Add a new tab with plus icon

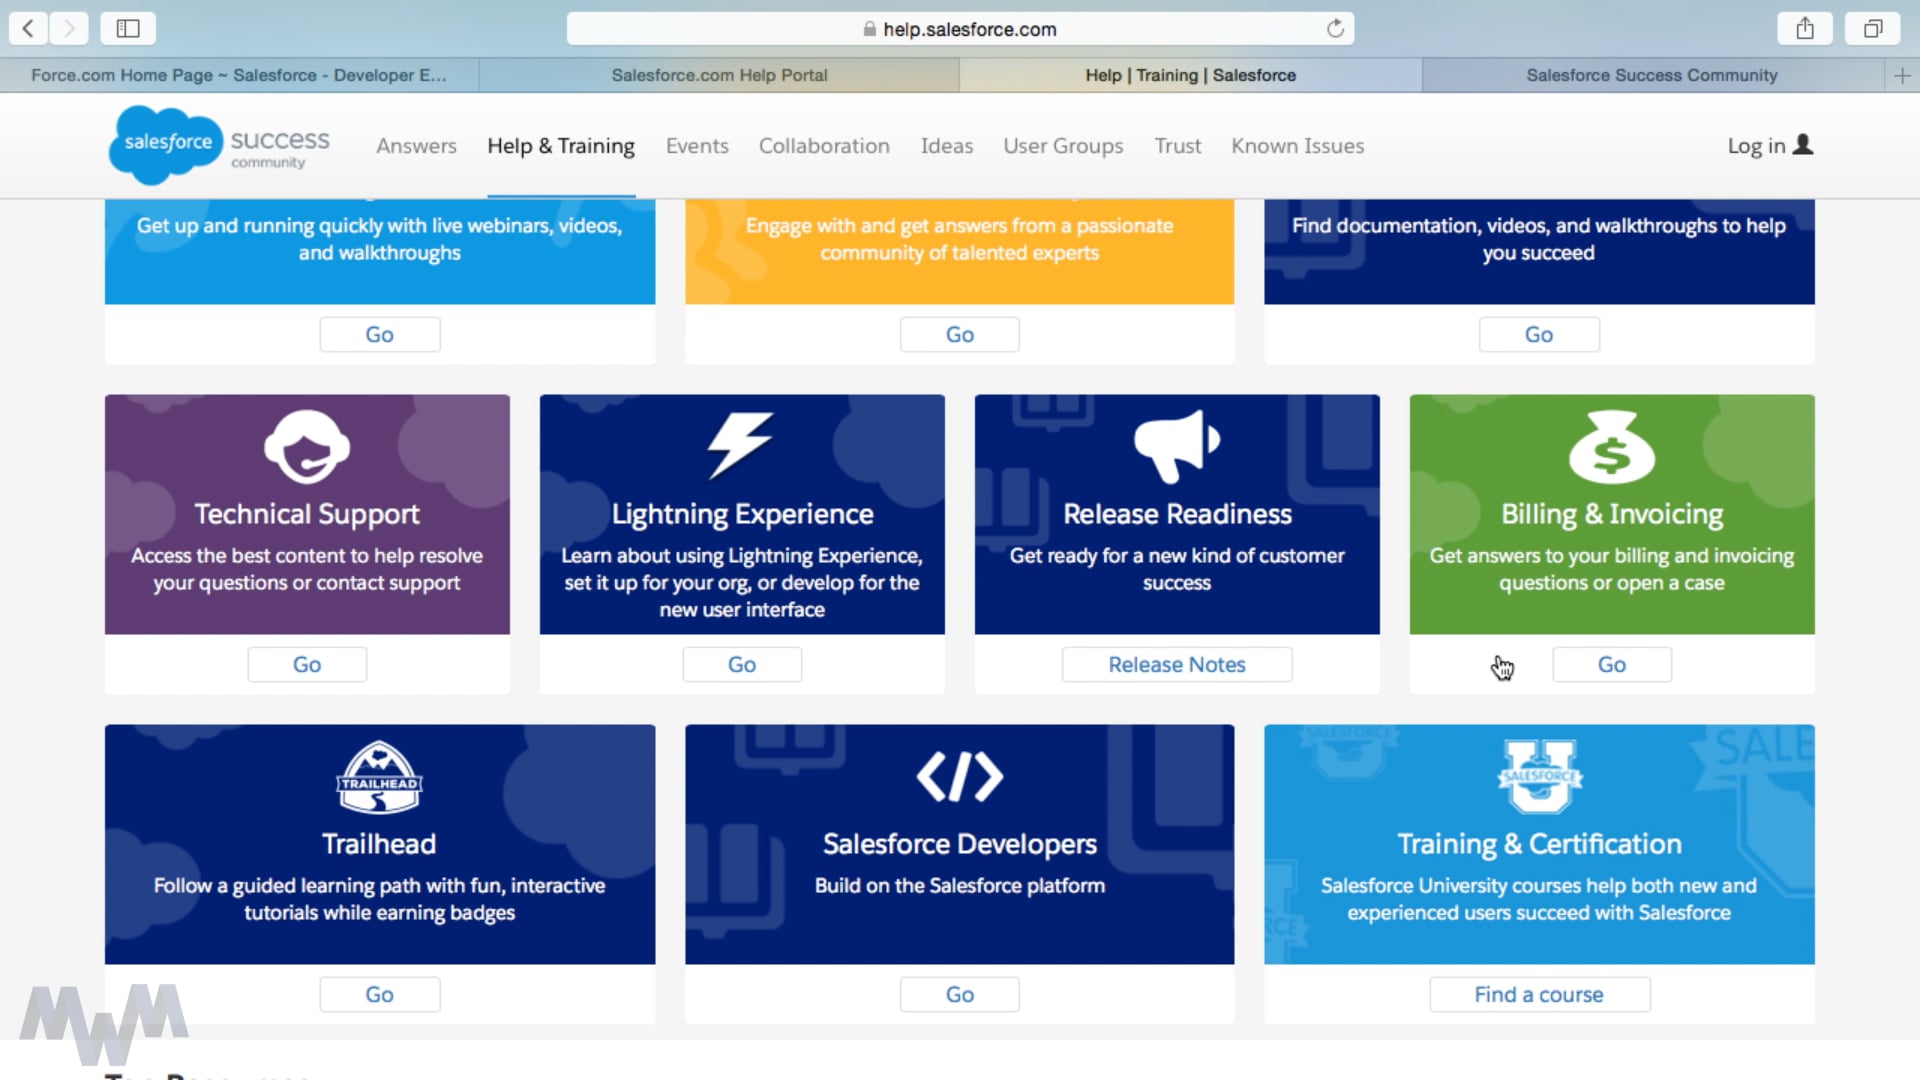tap(1902, 75)
